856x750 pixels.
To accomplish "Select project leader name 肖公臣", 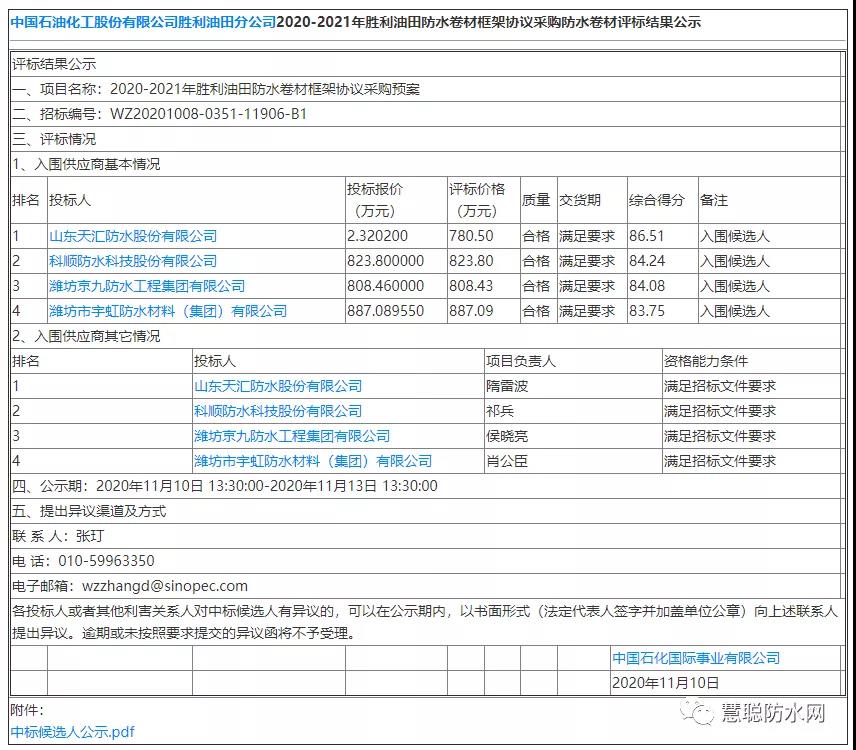I will (x=507, y=461).
